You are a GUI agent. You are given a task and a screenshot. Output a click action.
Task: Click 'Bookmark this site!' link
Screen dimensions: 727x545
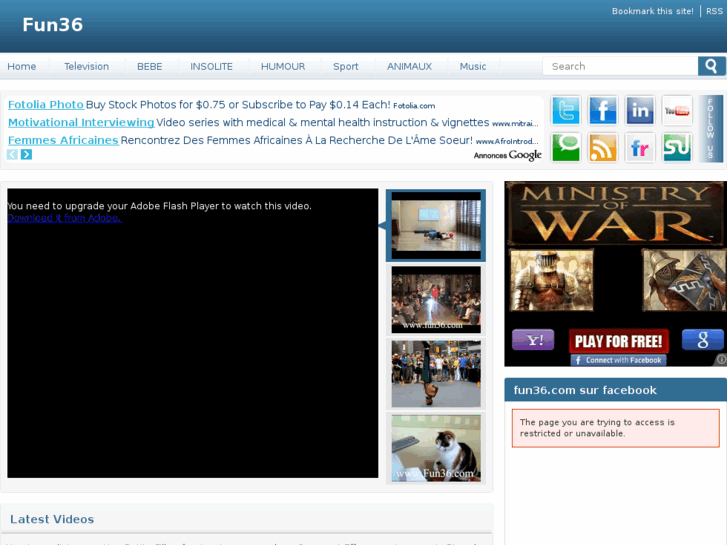tap(653, 11)
